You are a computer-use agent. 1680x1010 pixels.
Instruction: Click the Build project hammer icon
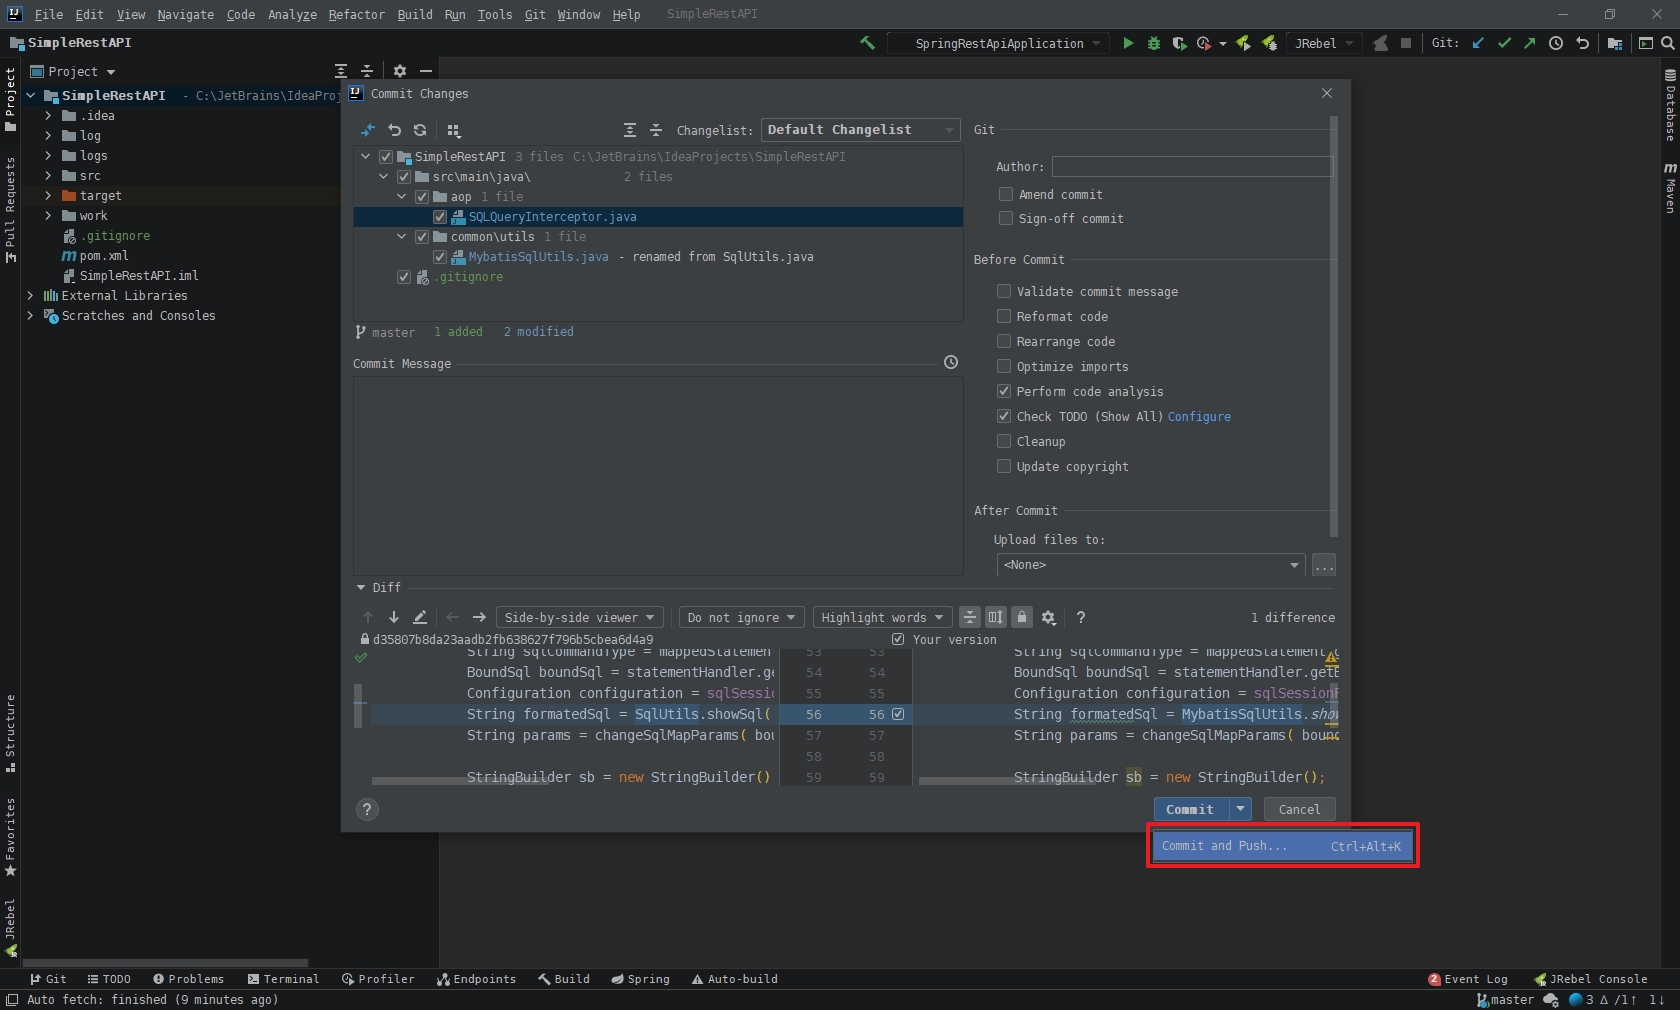[x=867, y=43]
